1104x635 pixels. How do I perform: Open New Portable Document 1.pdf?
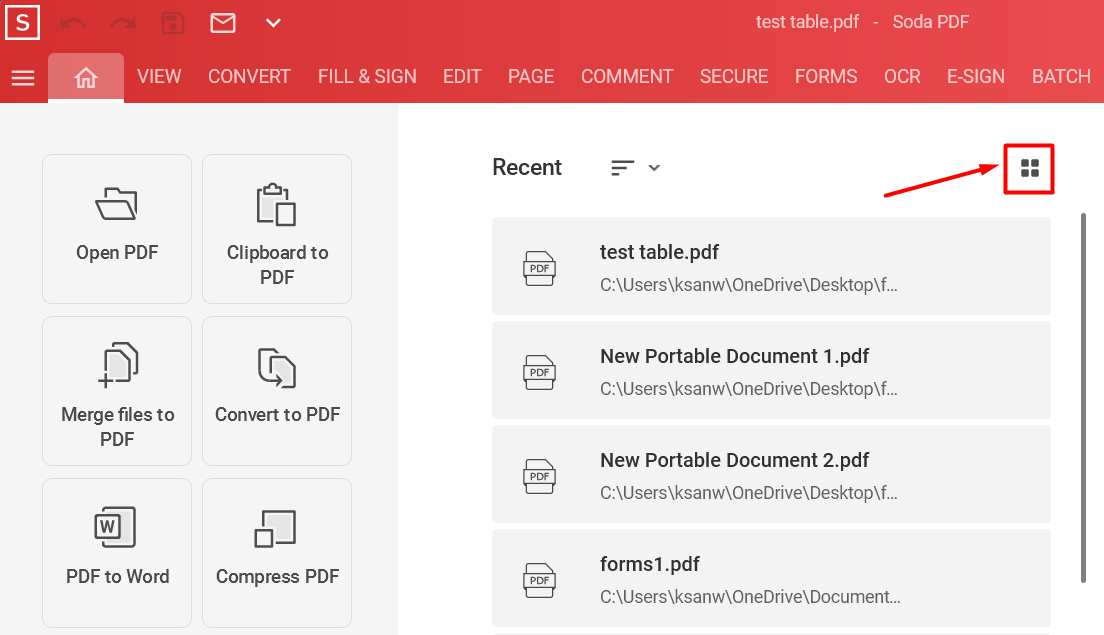coord(771,370)
